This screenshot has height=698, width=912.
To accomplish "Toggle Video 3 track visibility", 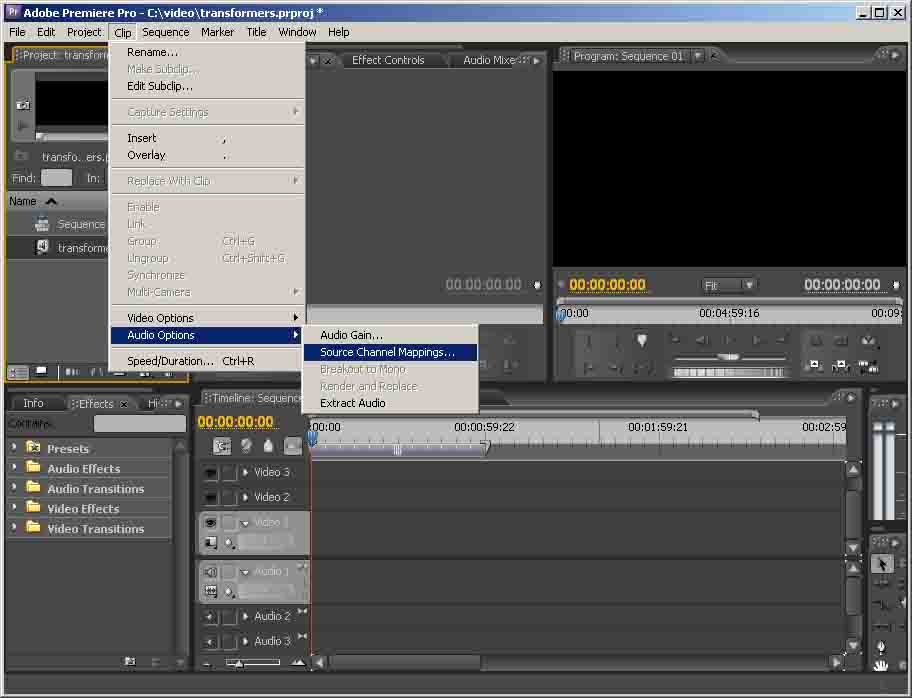I will [x=211, y=472].
